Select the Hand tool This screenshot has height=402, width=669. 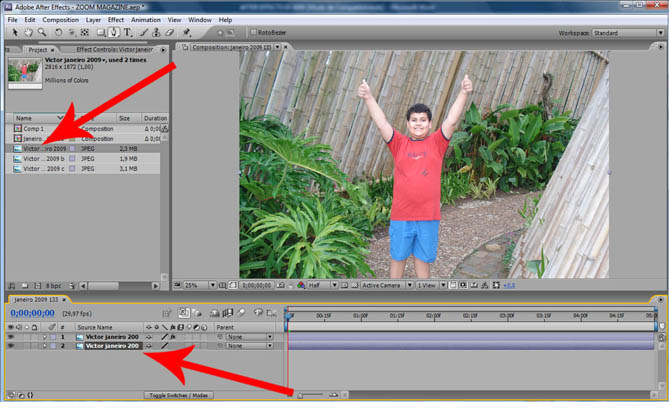[x=26, y=32]
